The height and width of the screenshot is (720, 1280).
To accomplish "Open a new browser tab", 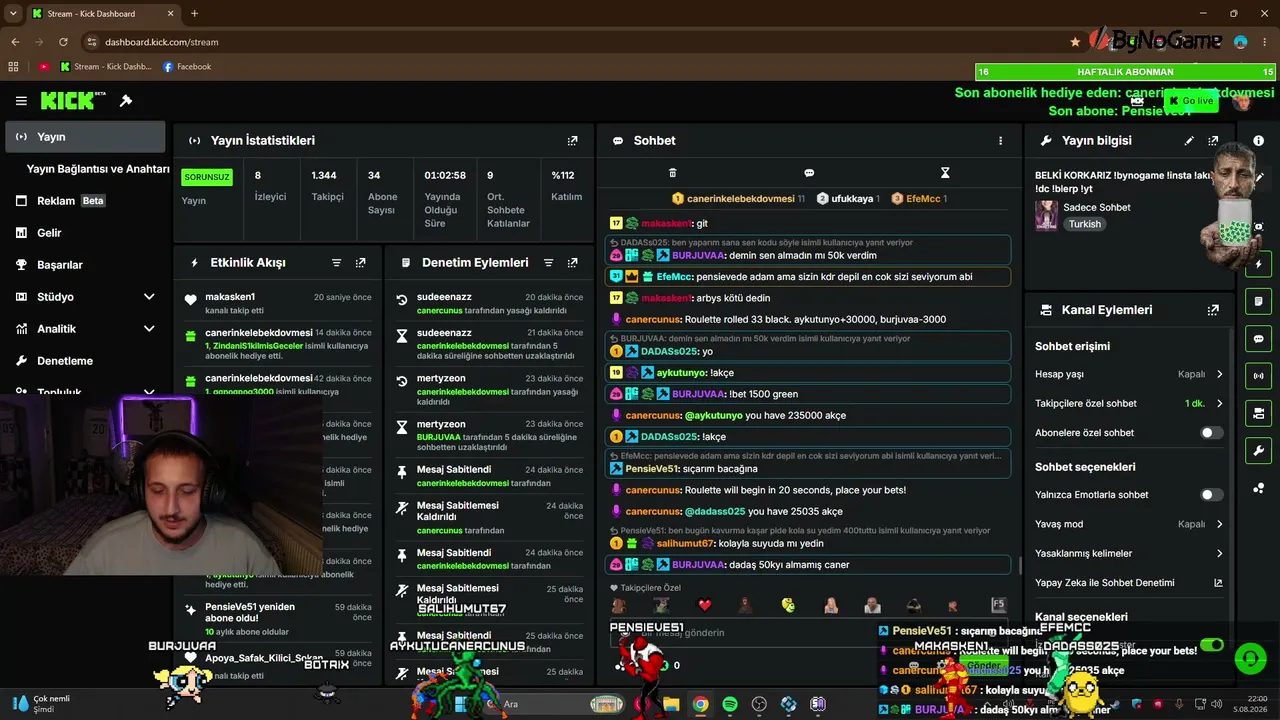I will pos(194,14).
